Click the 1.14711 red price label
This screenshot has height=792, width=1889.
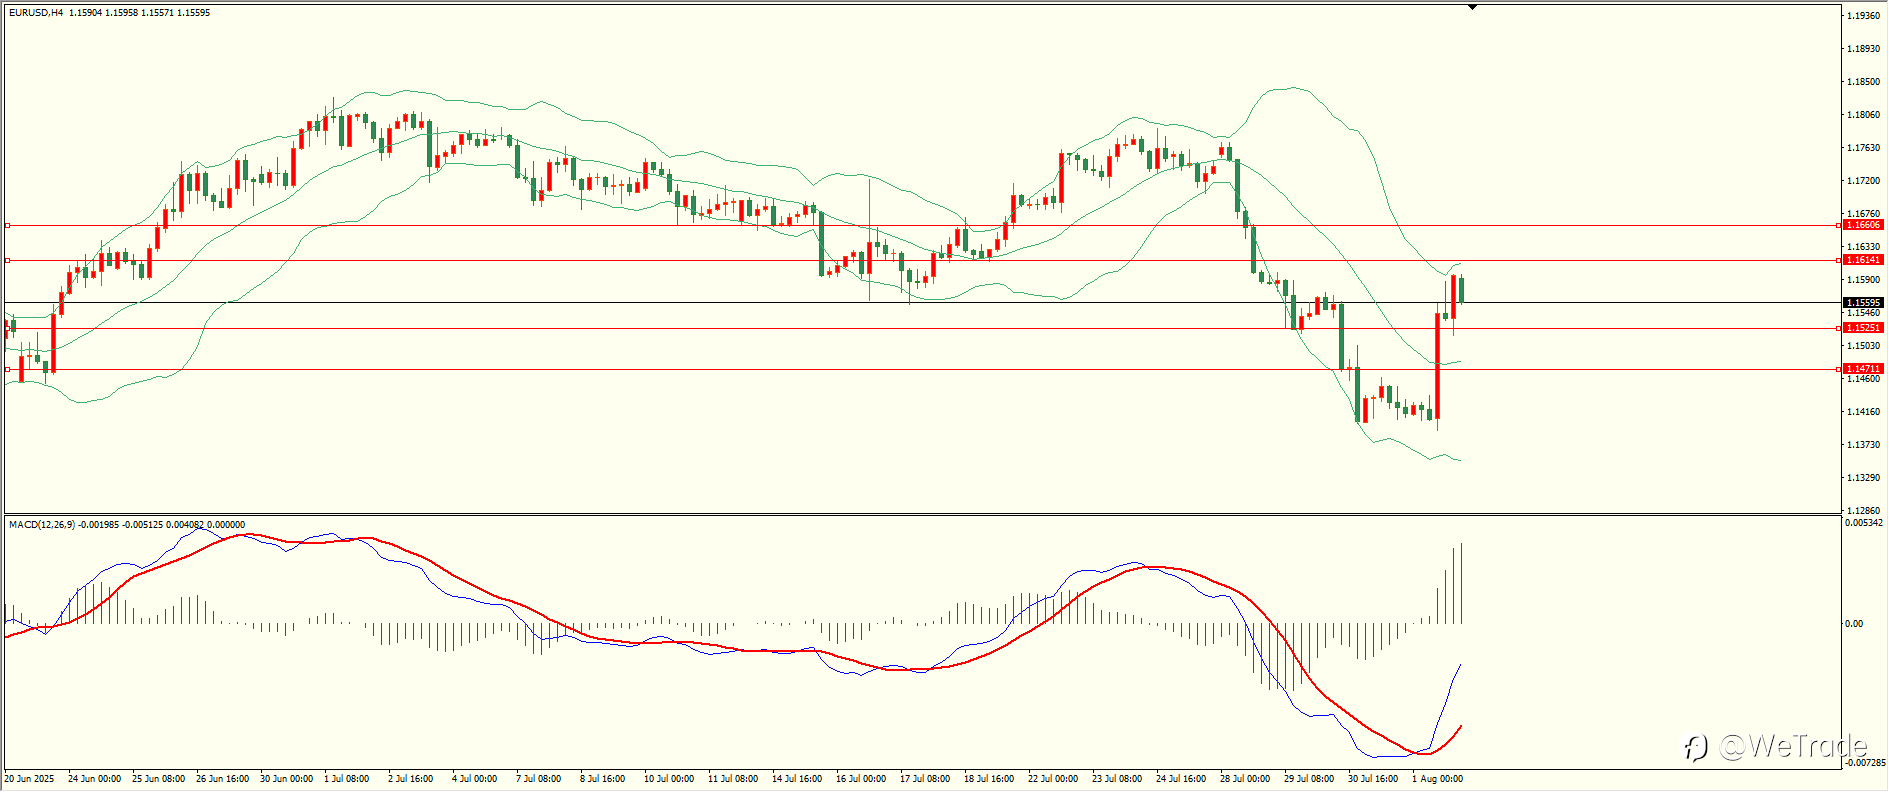coord(1864,369)
